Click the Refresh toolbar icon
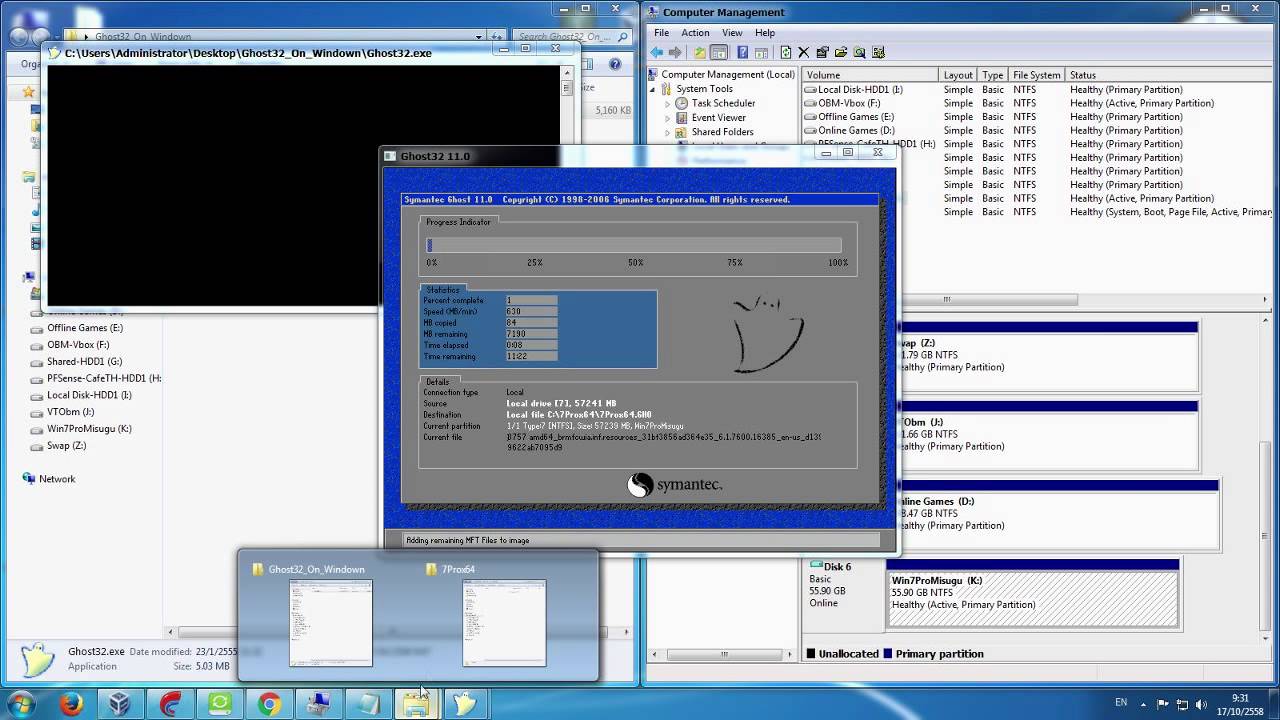Screen dimensions: 1280x720 786,52
